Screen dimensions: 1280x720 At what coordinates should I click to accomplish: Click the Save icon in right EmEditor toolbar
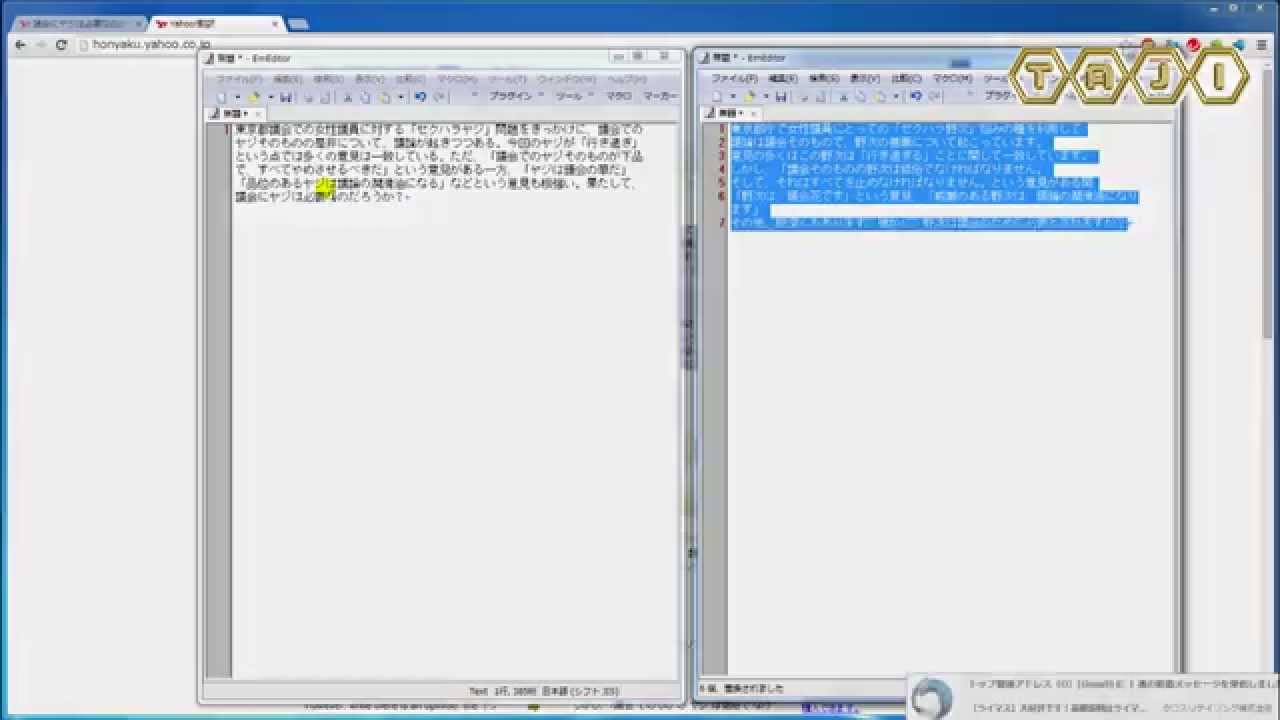click(x=781, y=96)
